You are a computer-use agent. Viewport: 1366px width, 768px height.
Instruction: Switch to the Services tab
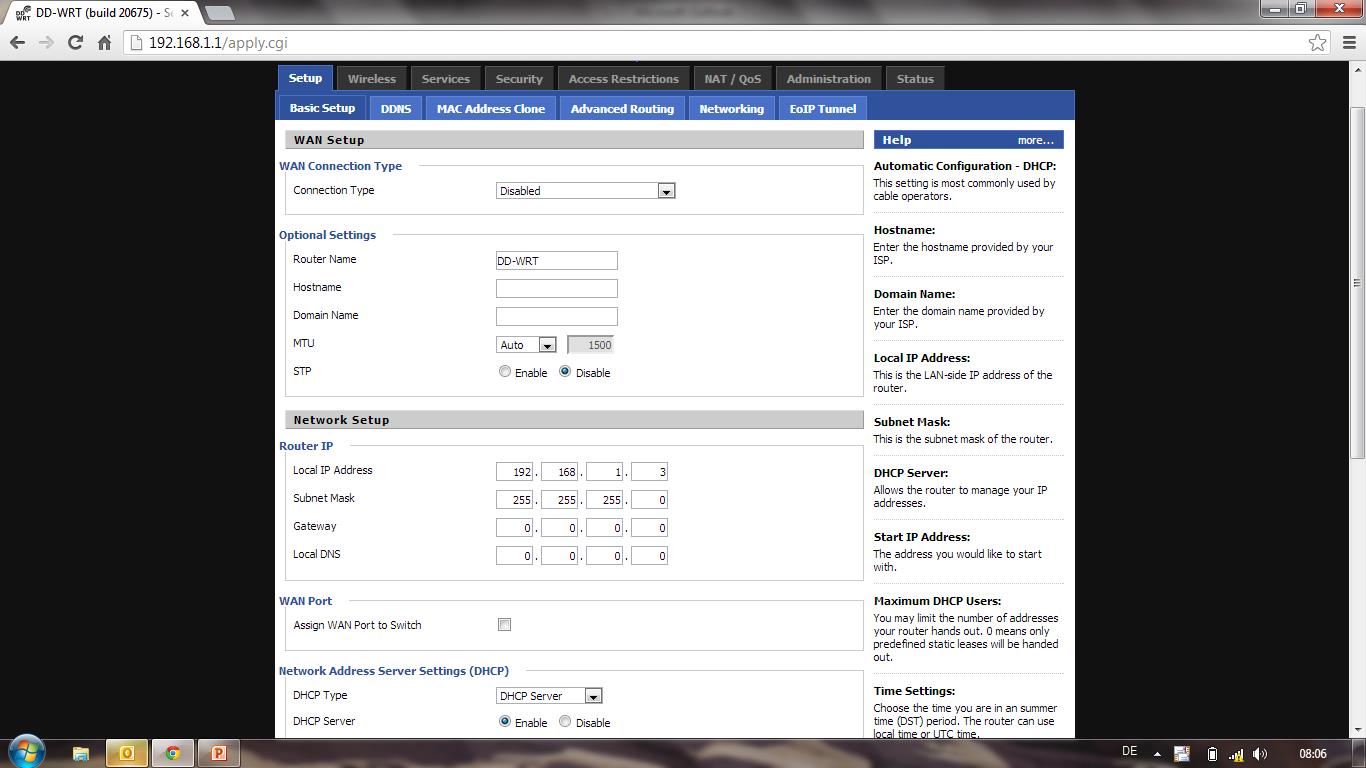pyautogui.click(x=446, y=79)
